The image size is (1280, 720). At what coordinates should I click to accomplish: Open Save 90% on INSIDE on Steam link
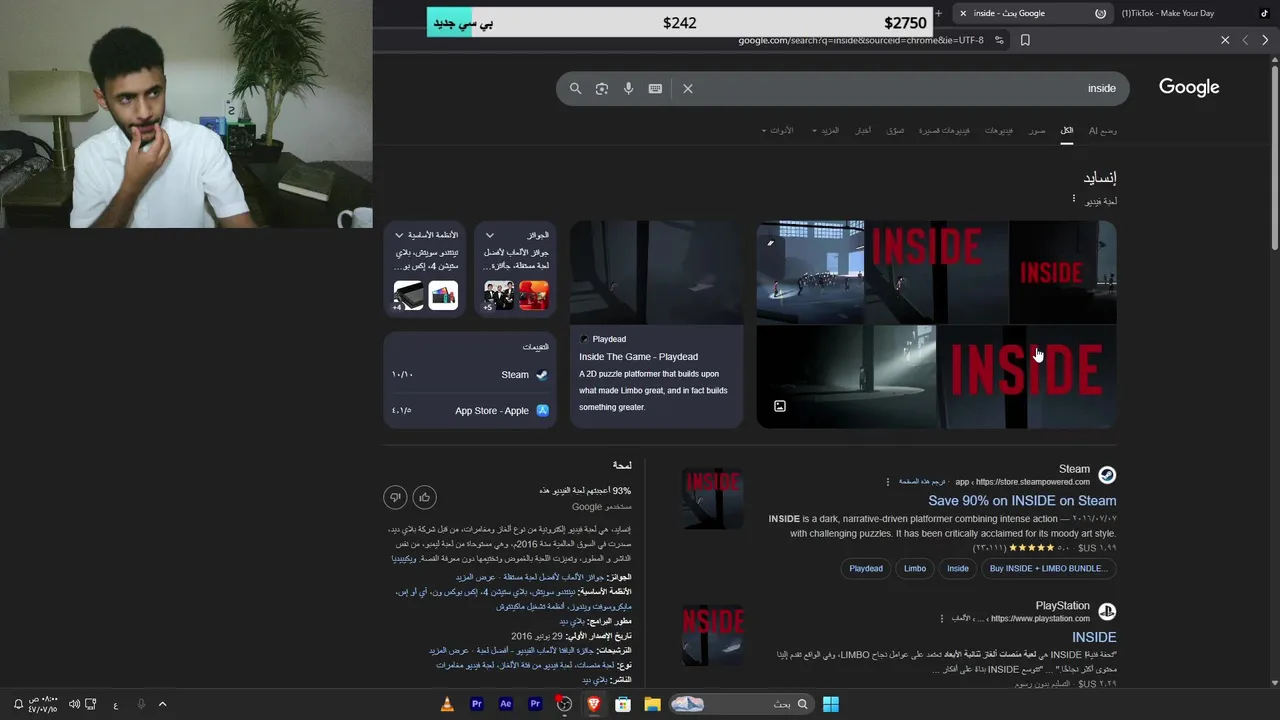[1022, 501]
